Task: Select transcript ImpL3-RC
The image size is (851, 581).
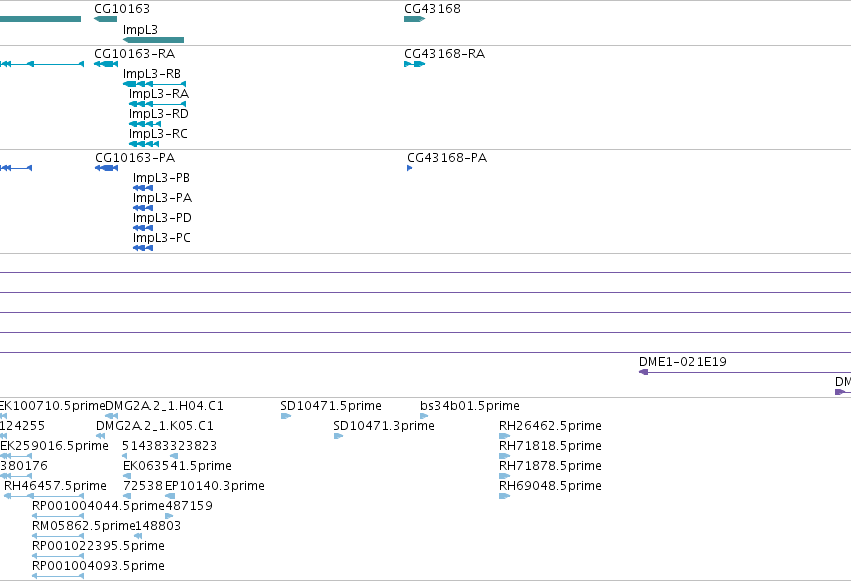Action: [x=158, y=134]
